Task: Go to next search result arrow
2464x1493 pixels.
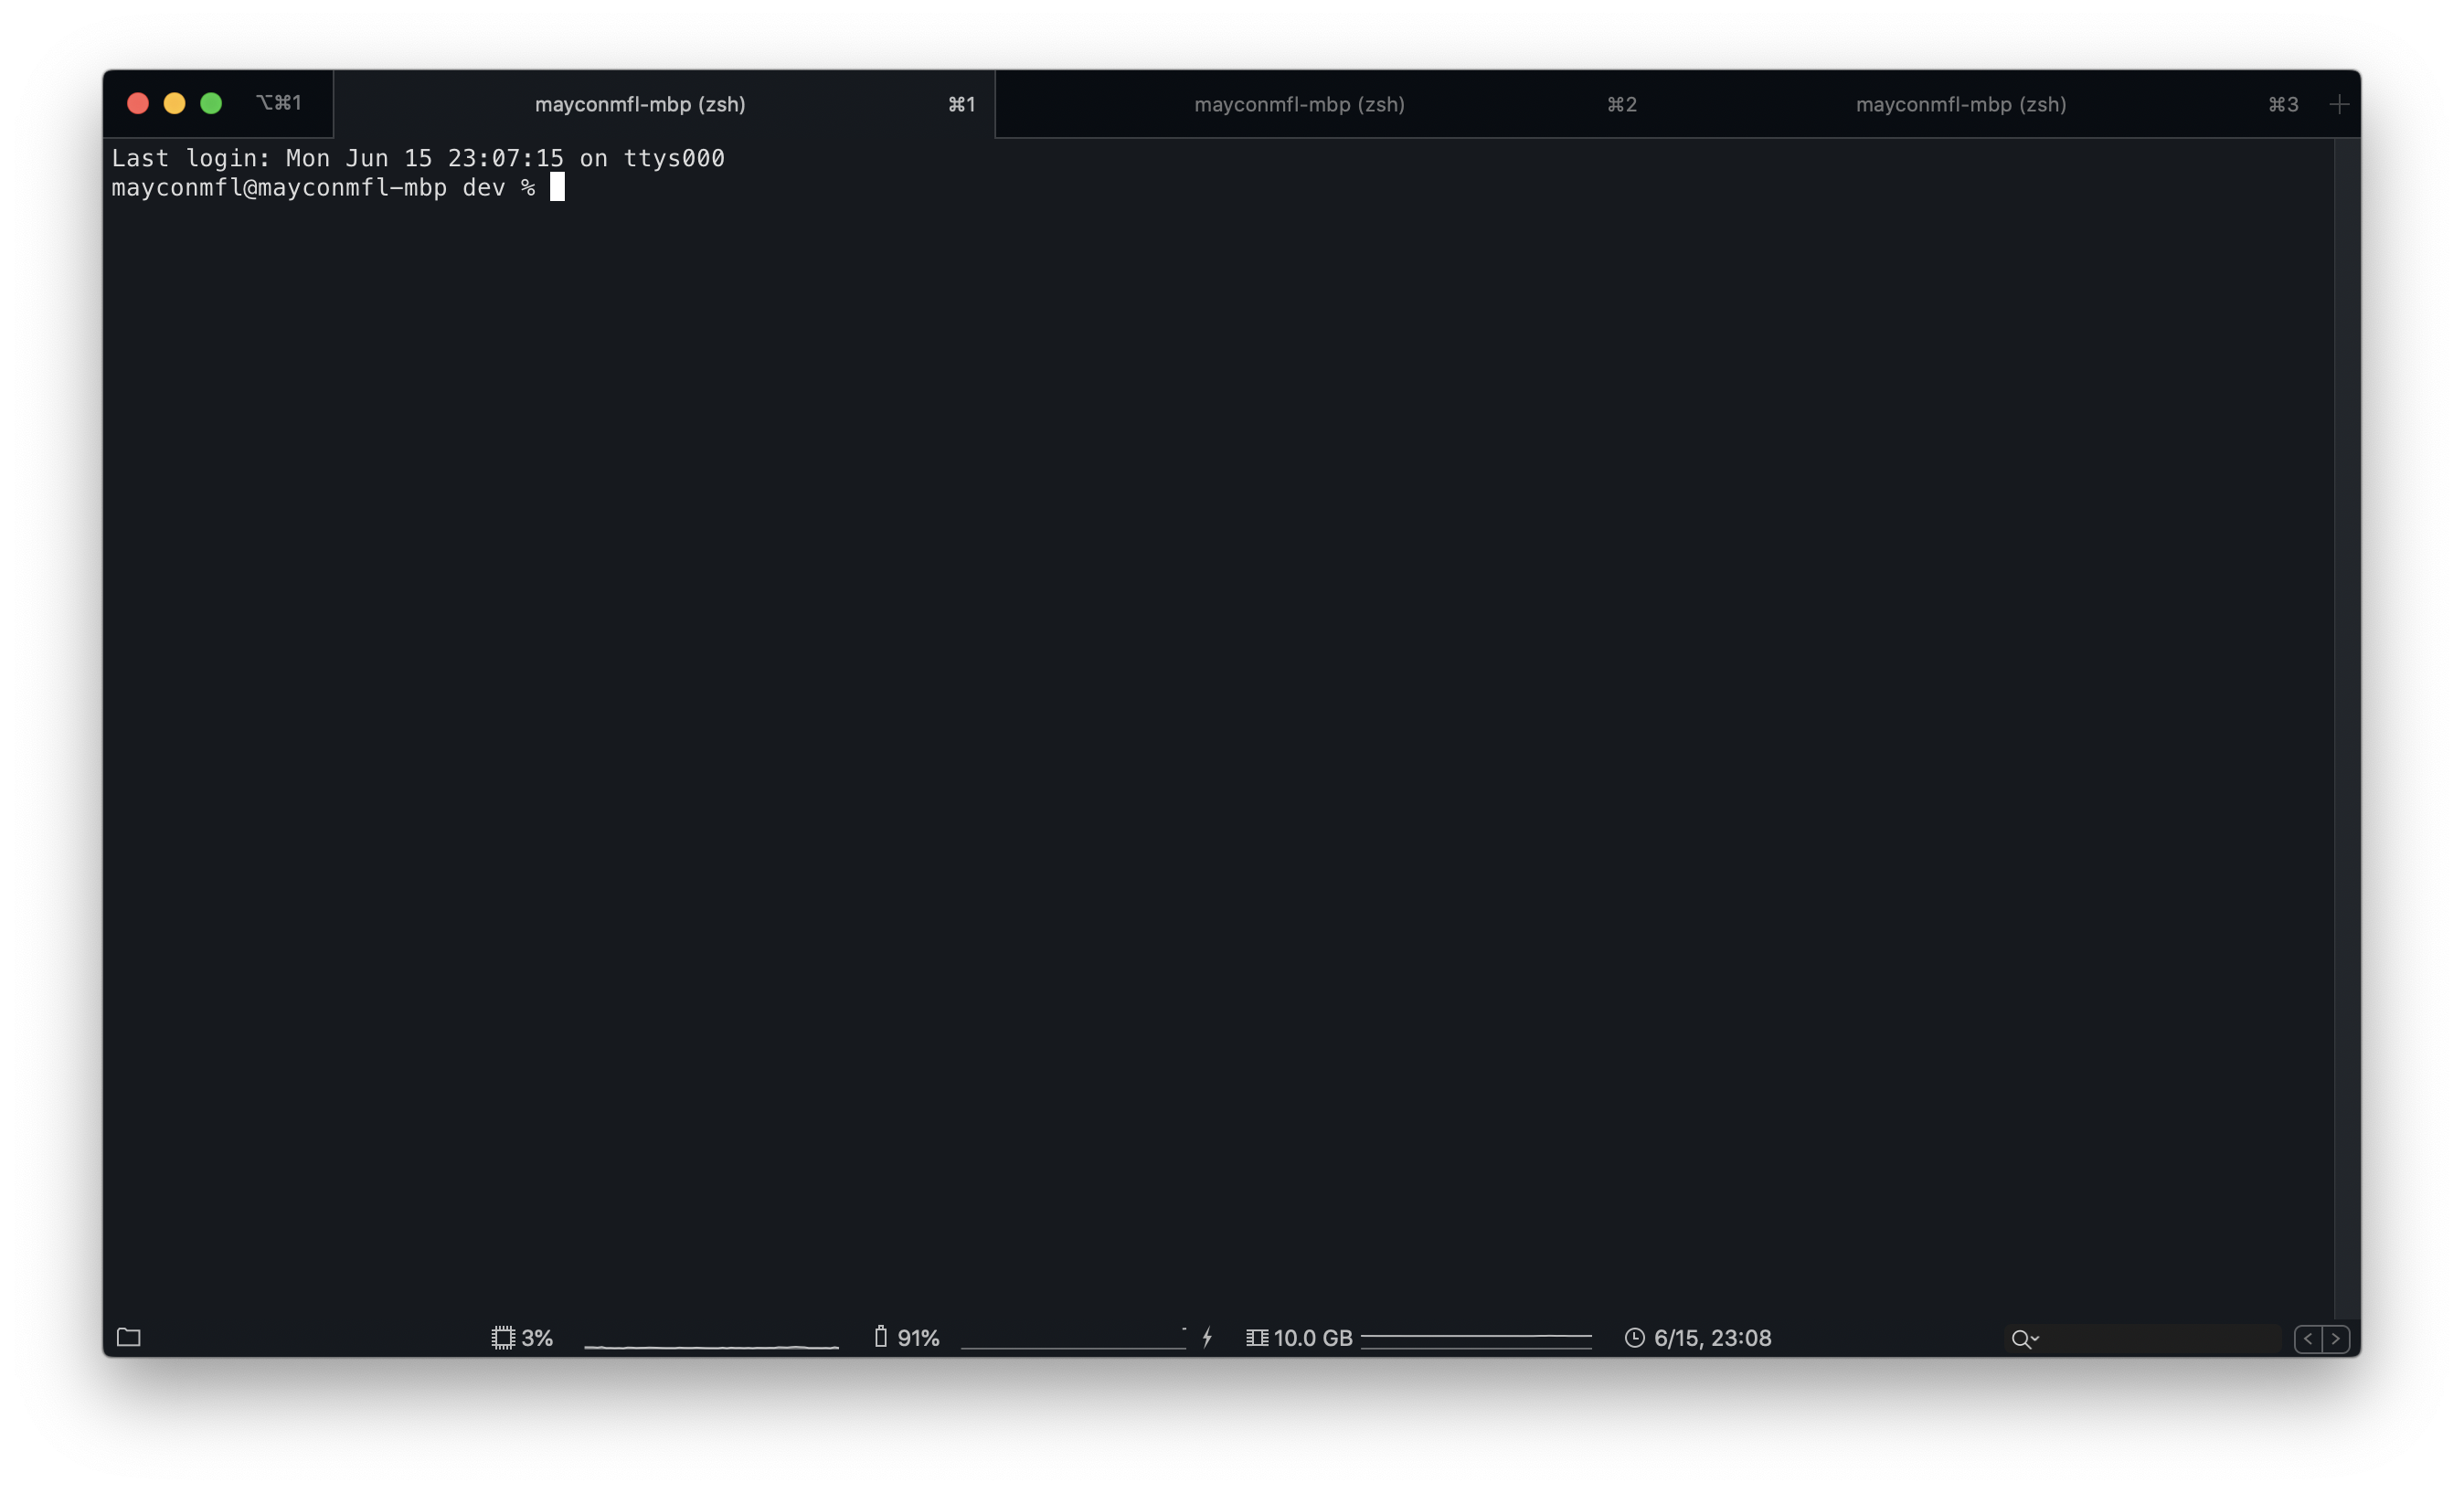Action: [2336, 1339]
